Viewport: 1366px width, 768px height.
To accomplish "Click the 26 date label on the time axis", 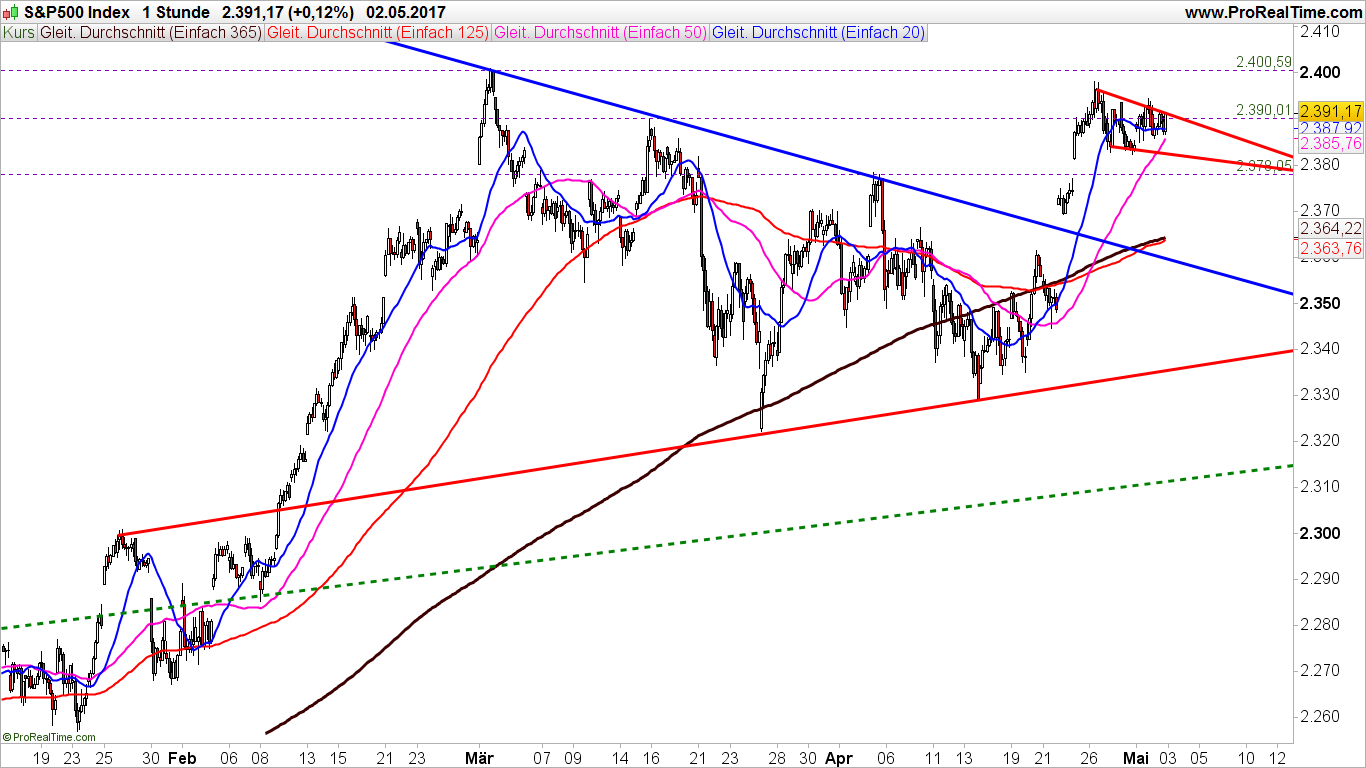I will pos(1090,757).
